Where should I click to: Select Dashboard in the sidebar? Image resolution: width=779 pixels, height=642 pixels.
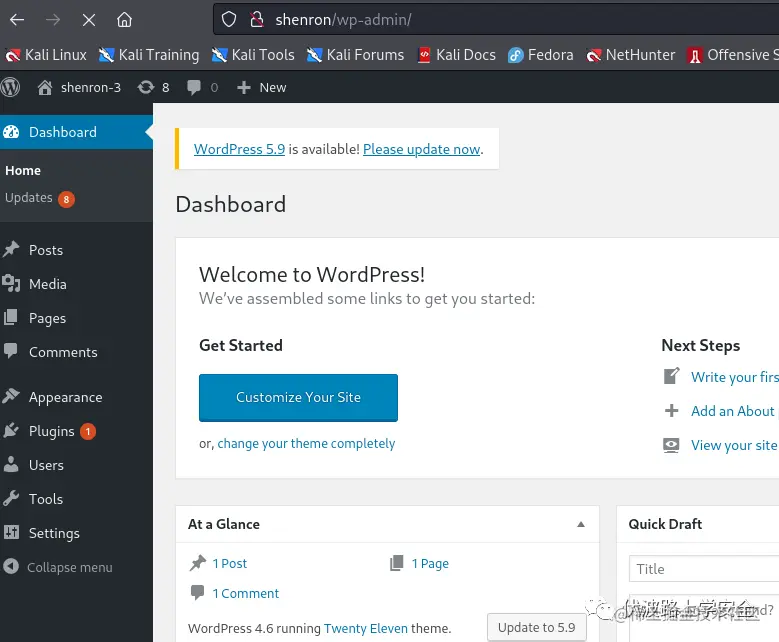click(76, 132)
